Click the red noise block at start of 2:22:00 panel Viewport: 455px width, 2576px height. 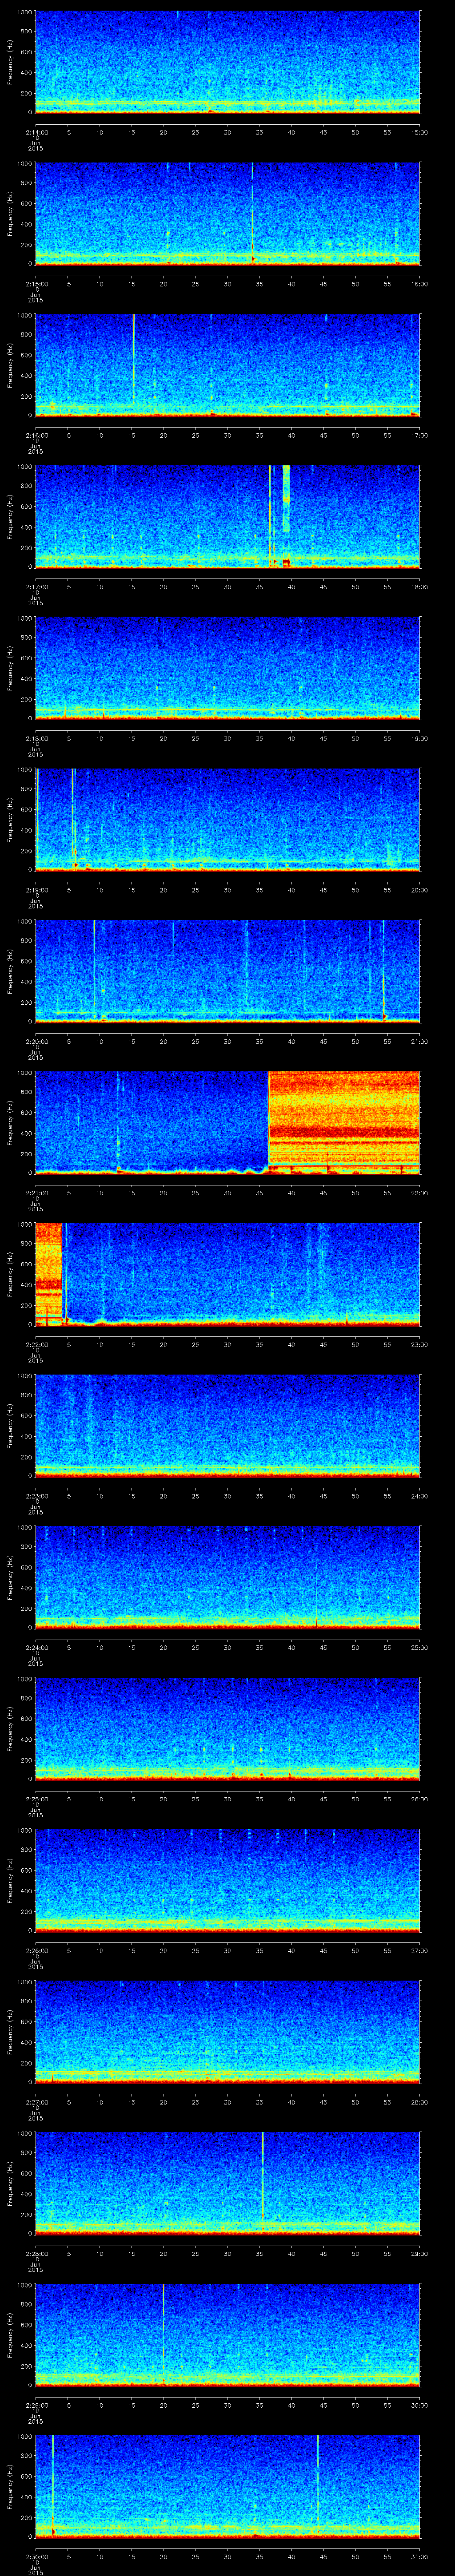[x=49, y=1274]
